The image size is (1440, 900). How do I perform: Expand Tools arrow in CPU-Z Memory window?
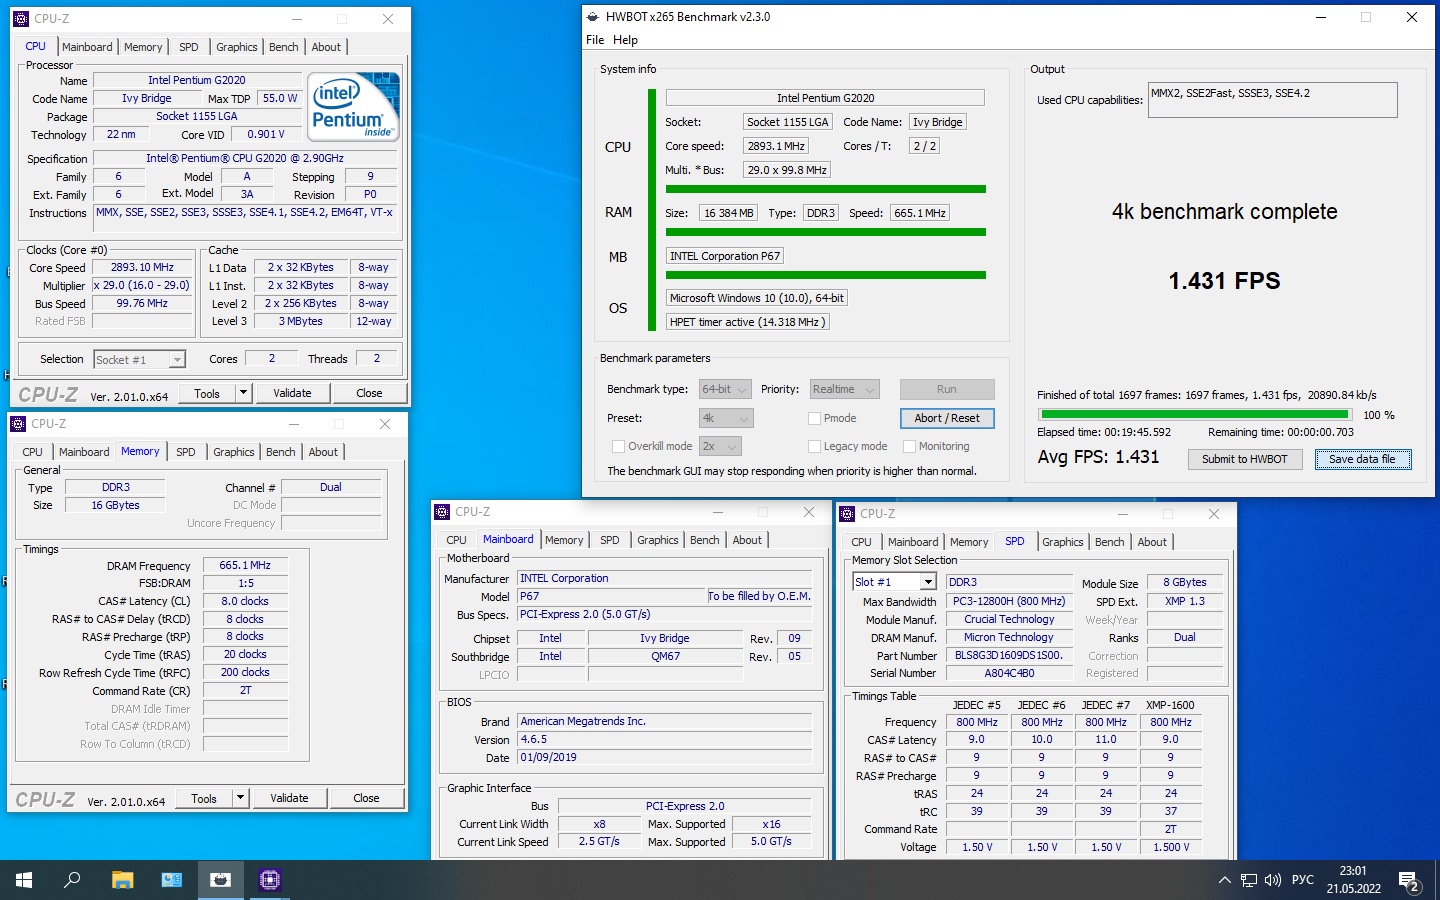pos(240,798)
